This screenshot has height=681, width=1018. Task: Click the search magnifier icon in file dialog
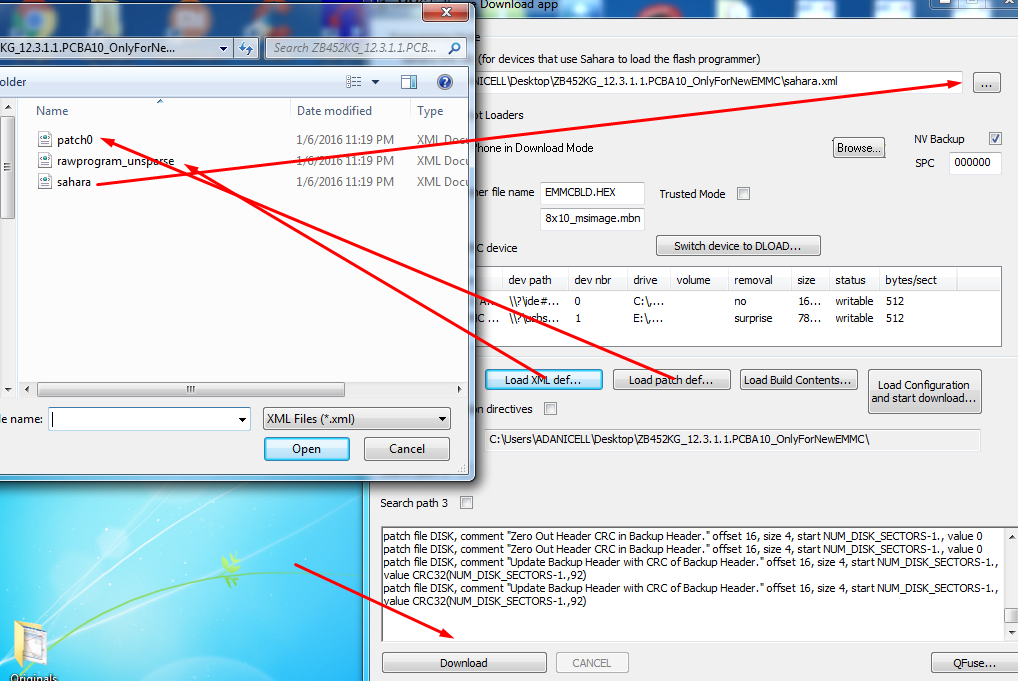(x=454, y=48)
